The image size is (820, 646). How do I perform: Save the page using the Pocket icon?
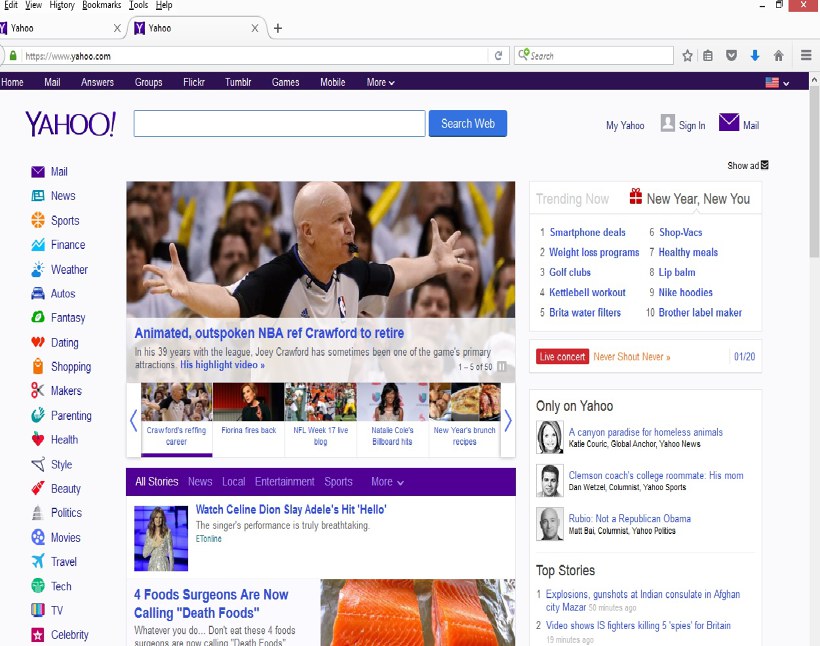[x=732, y=56]
